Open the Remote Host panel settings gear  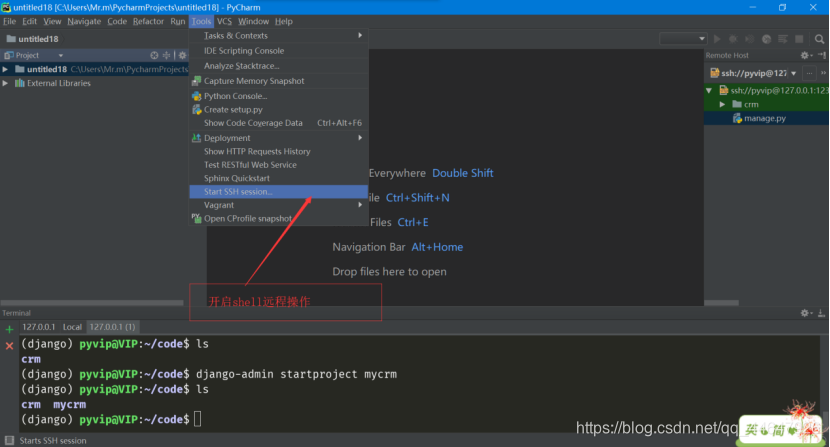click(x=805, y=55)
